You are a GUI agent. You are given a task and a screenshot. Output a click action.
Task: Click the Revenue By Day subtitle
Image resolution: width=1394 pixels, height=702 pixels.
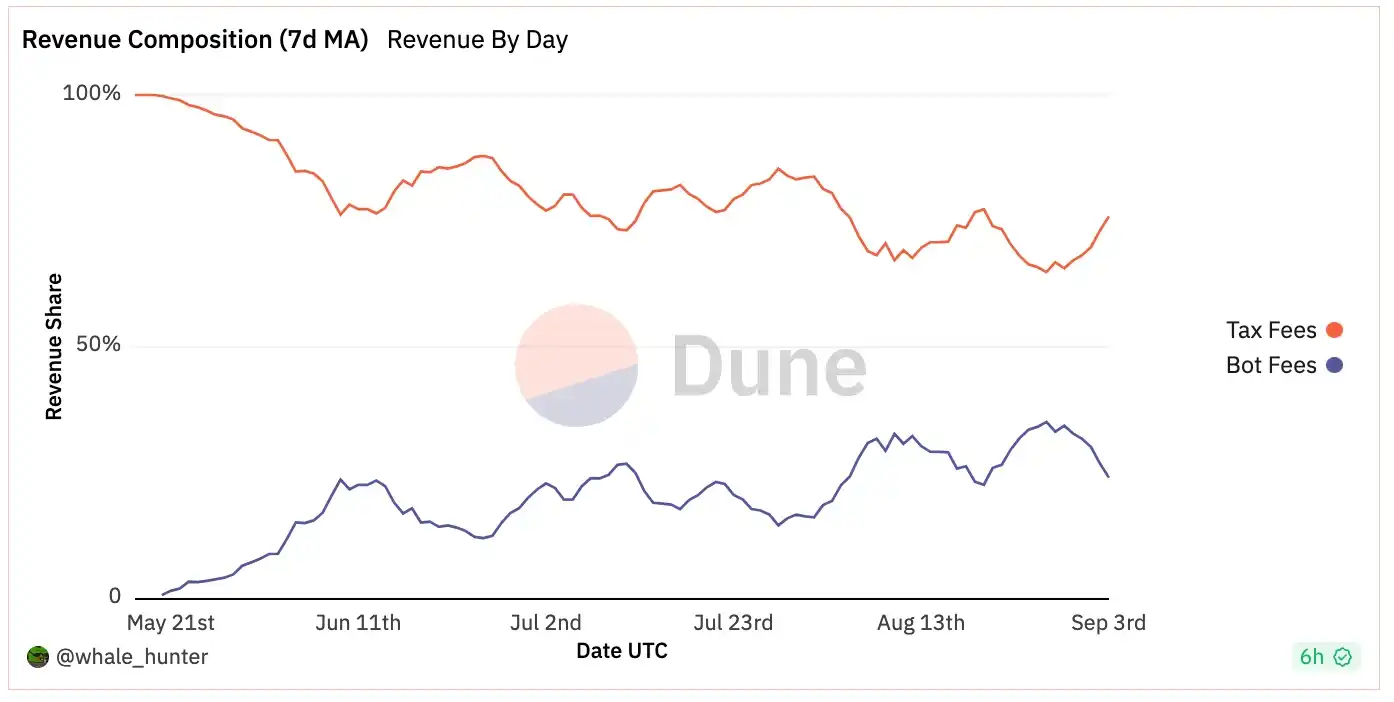click(x=477, y=40)
